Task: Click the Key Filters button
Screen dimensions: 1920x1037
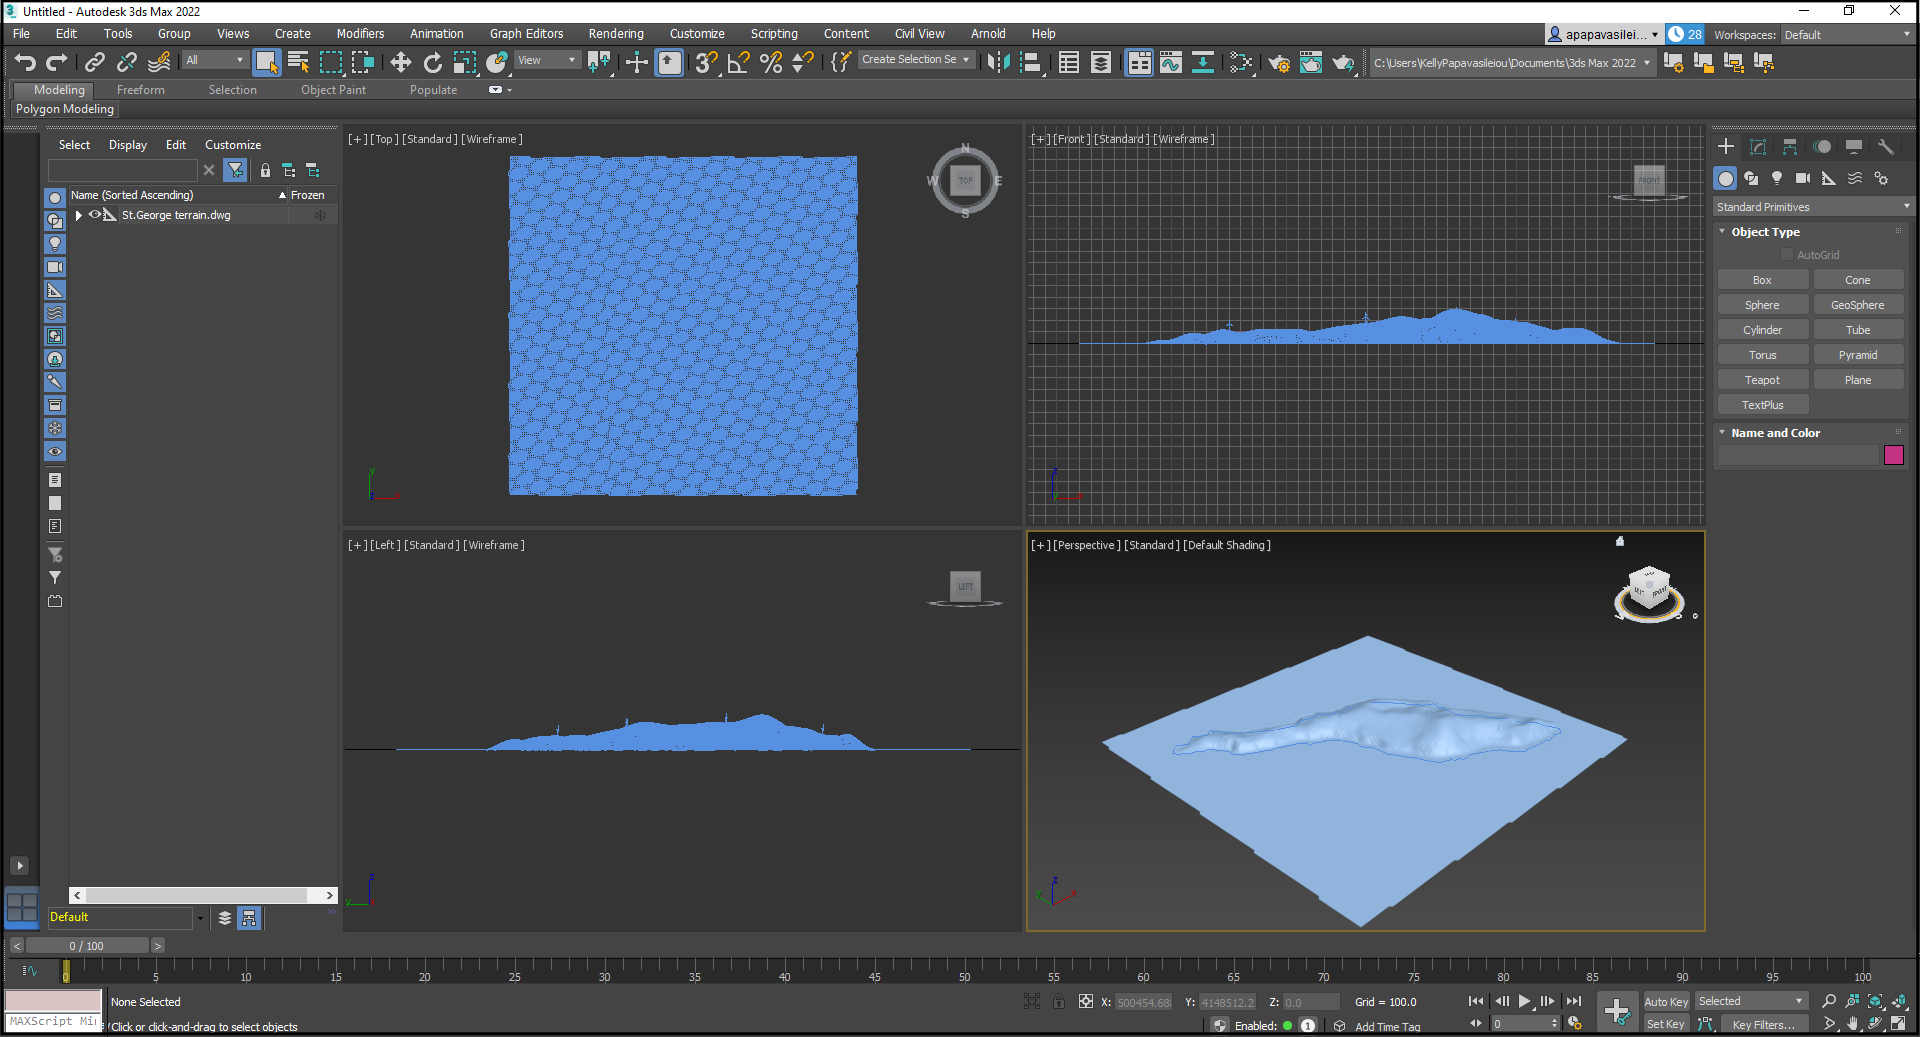Action: tap(1763, 1024)
